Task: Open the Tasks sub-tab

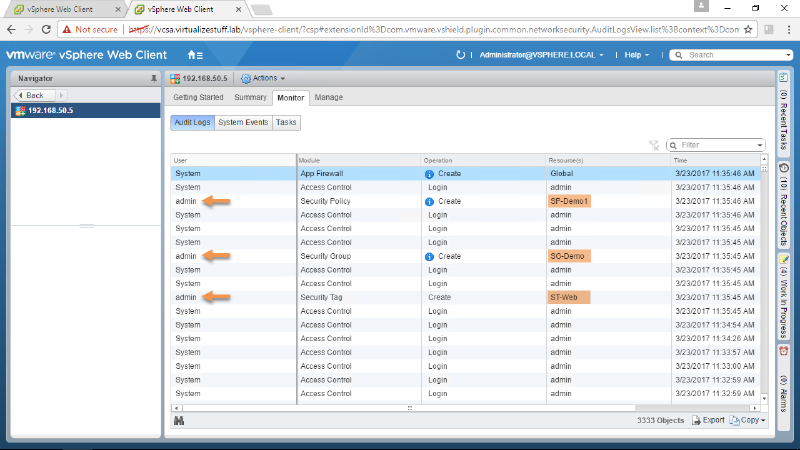Action: [286, 122]
